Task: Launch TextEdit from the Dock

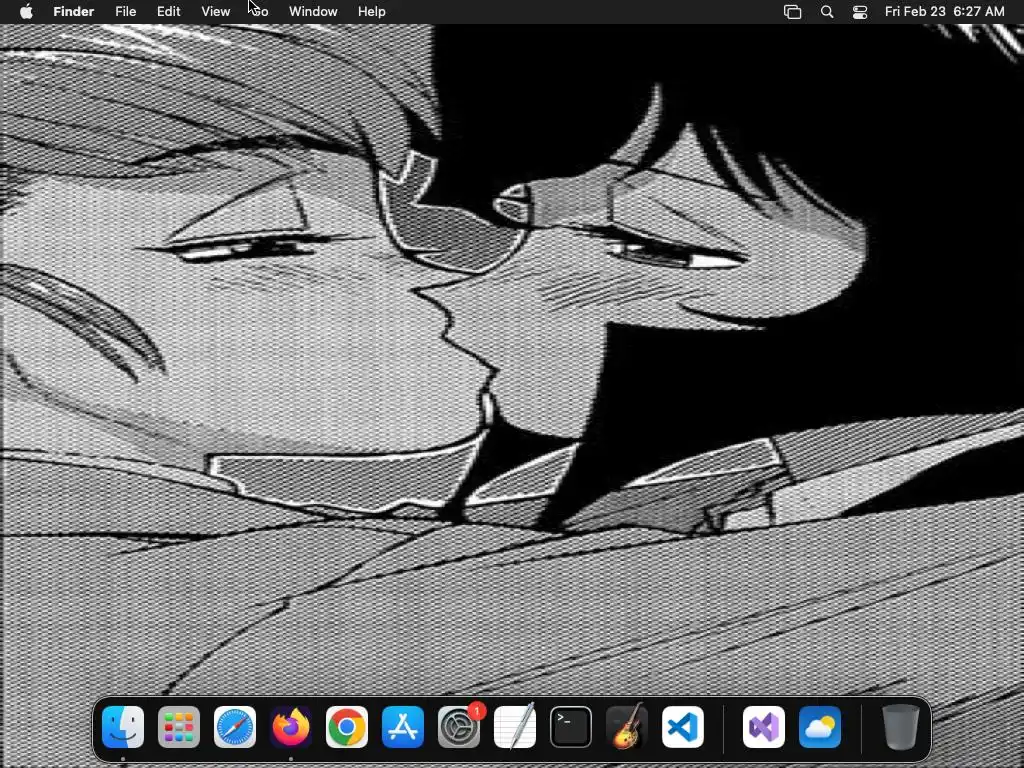Action: pos(515,727)
